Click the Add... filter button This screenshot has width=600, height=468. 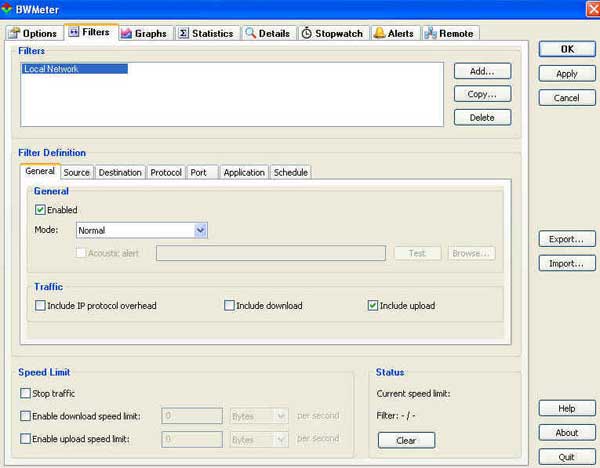tap(482, 71)
